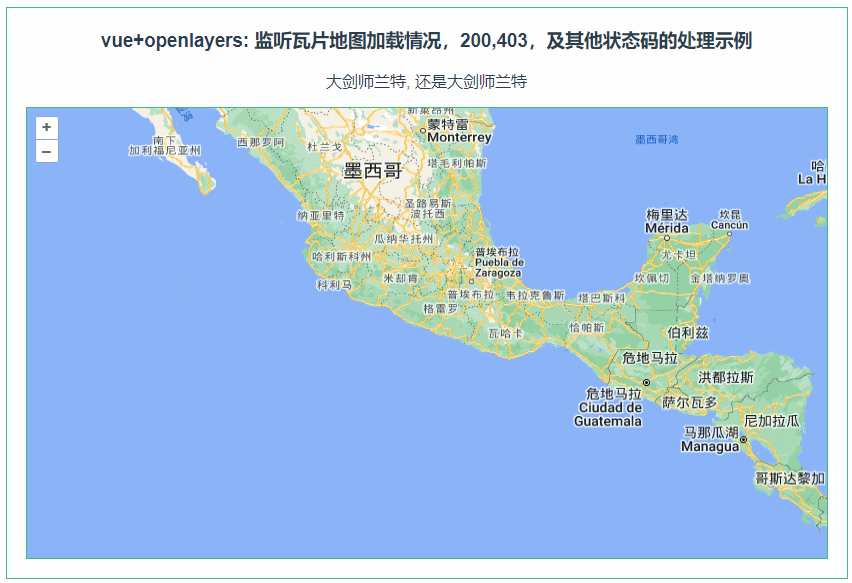Click the 尼加拉瓜 country label

[x=772, y=421]
